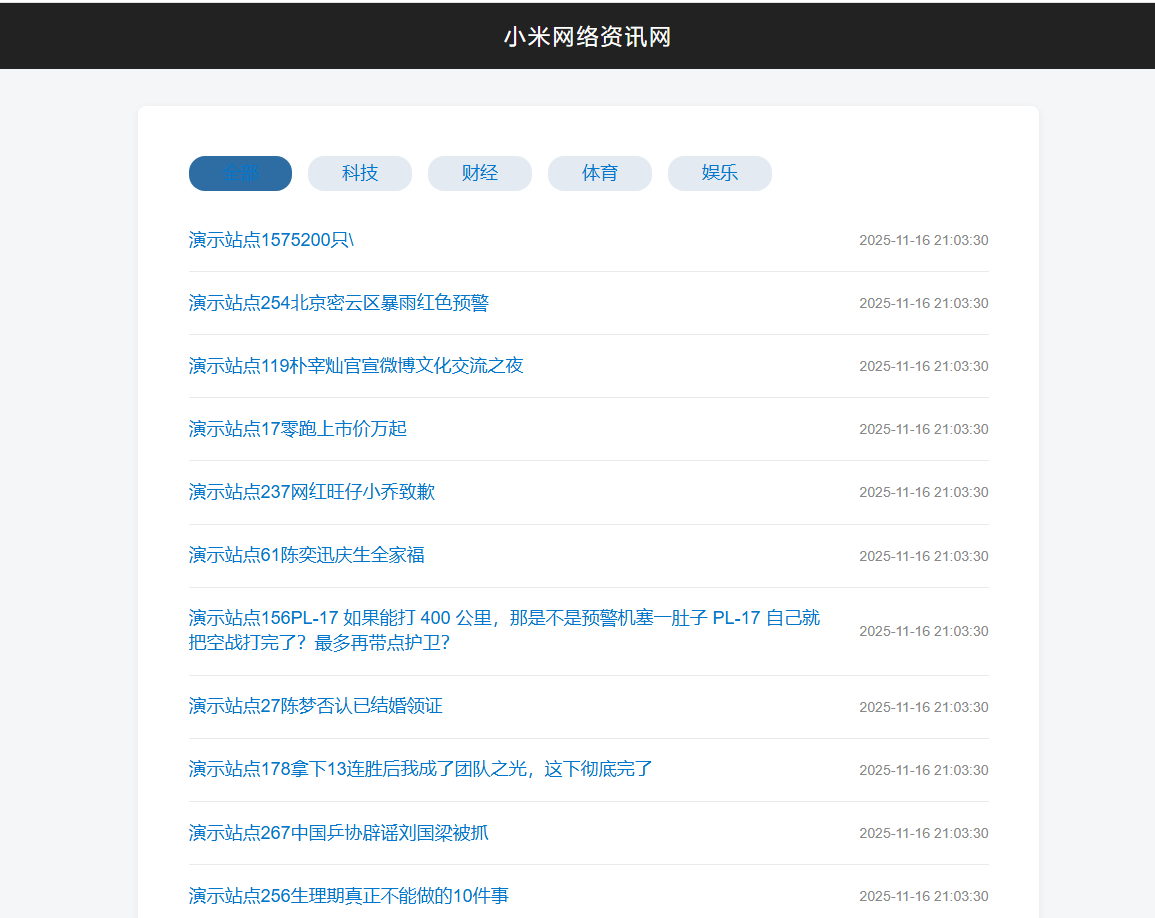
Task: Switch to the 科技 category tab
Action: (360, 173)
